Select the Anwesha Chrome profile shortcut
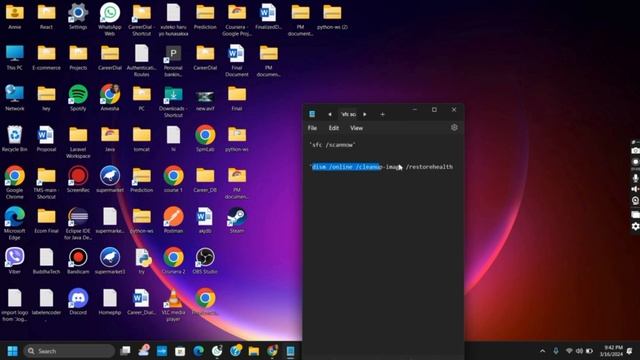 tap(110, 98)
